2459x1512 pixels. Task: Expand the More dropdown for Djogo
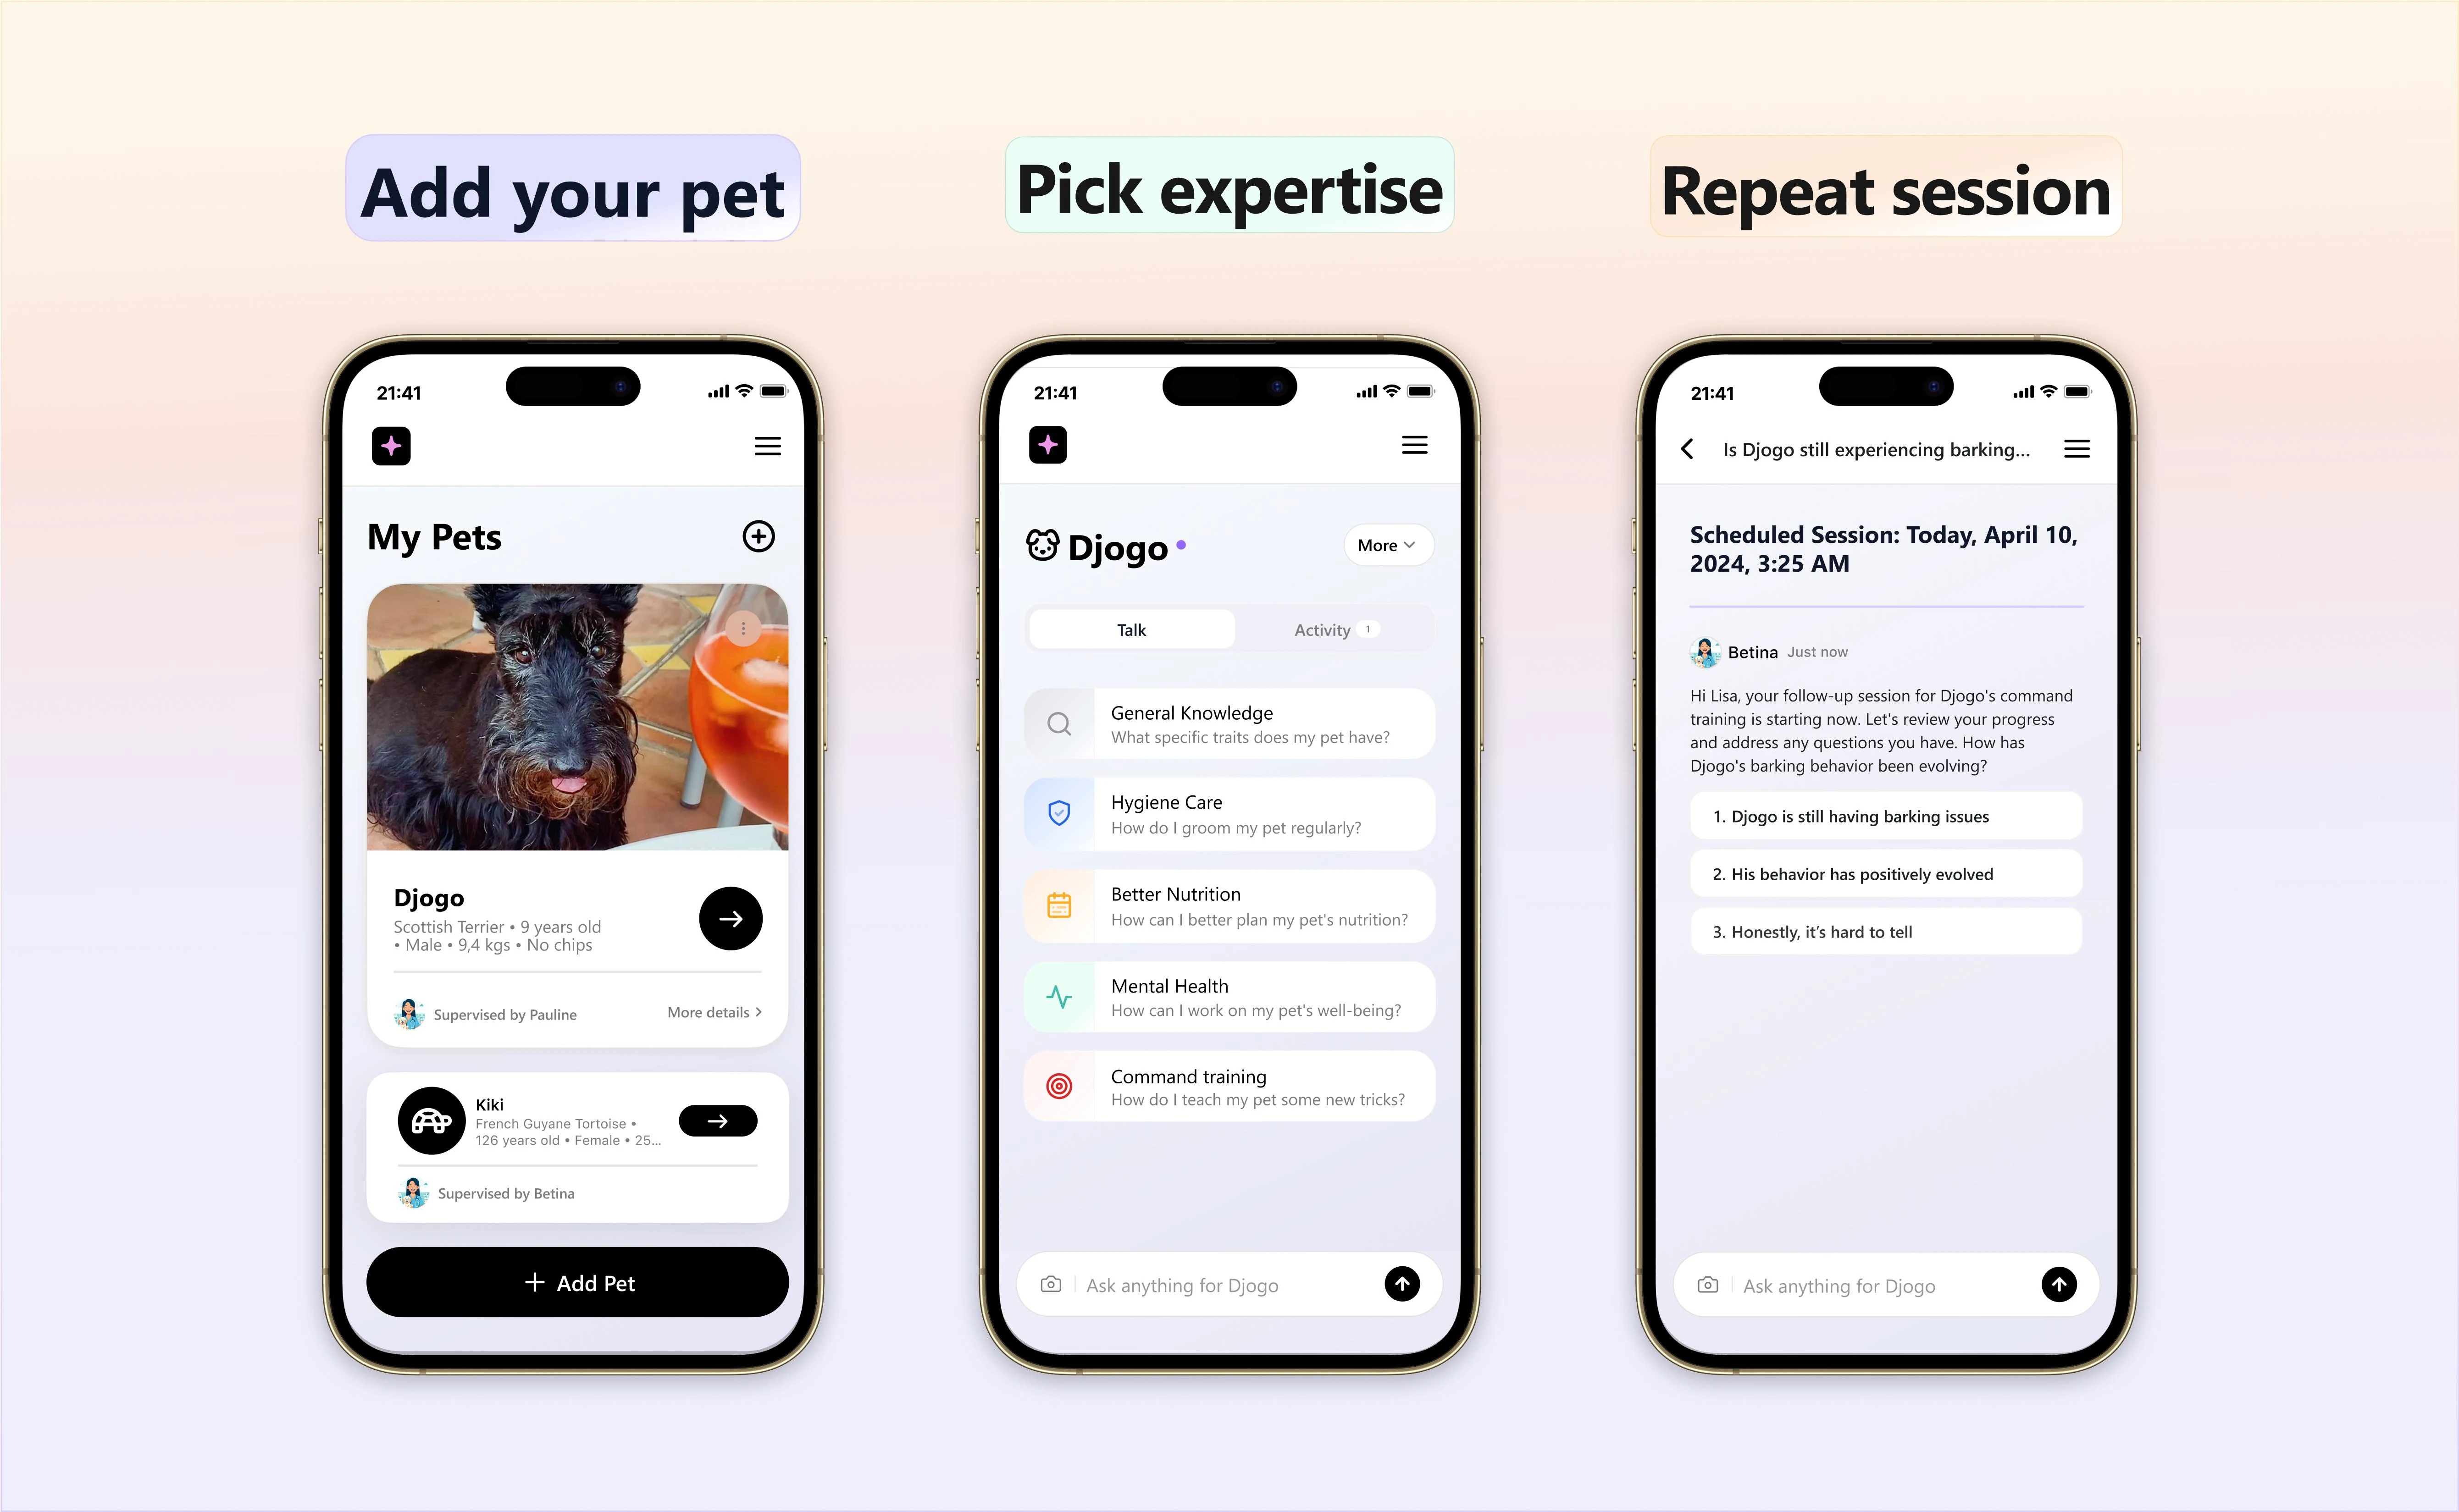(1386, 544)
